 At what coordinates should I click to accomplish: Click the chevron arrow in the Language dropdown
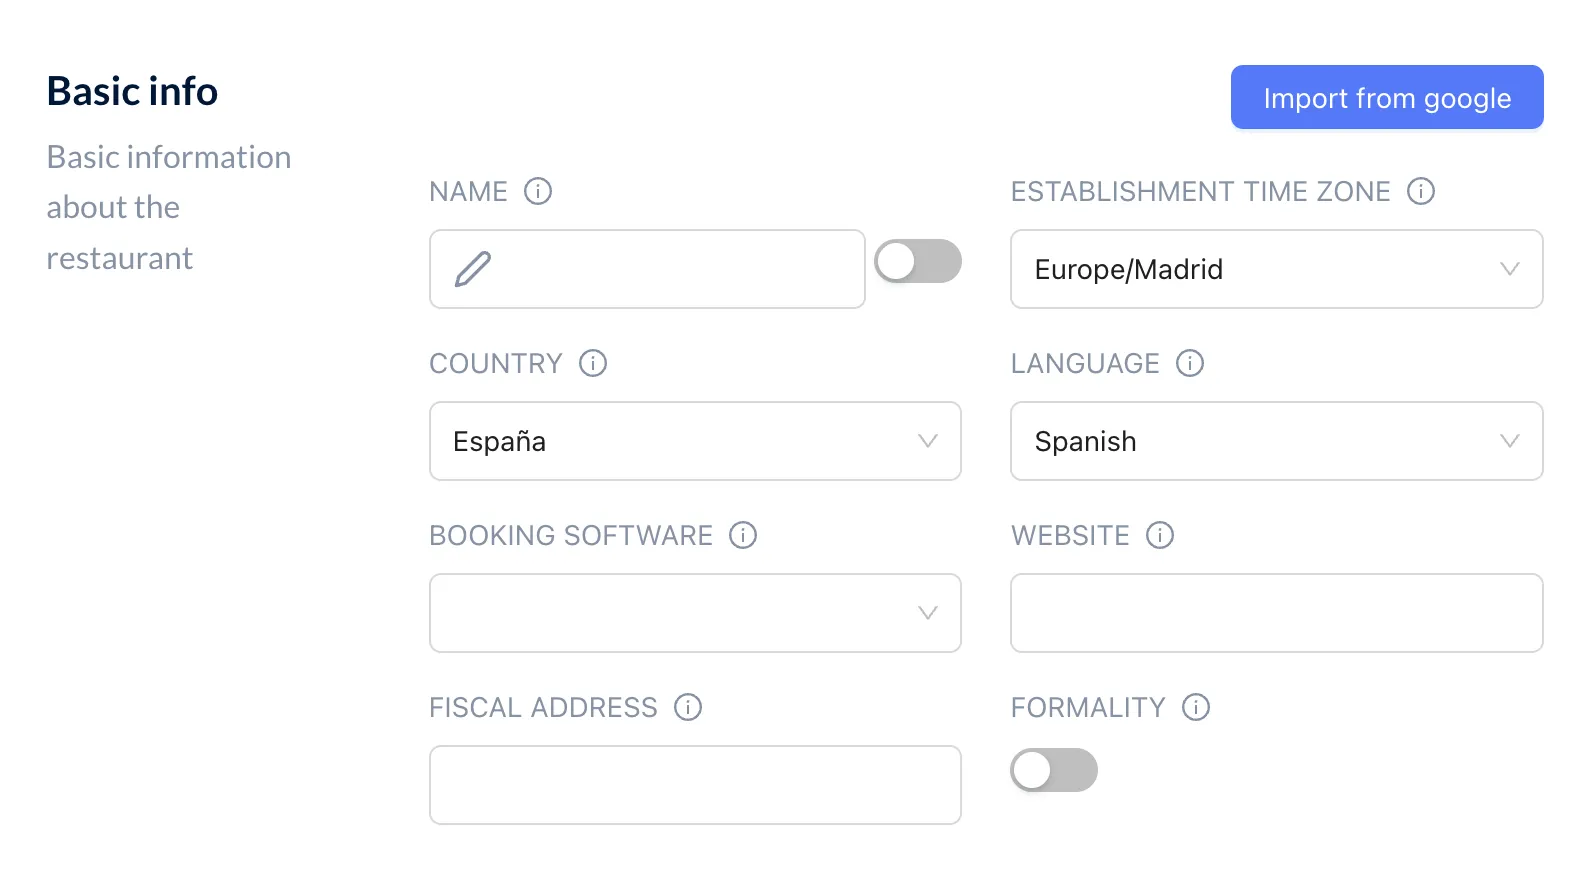tap(1510, 441)
